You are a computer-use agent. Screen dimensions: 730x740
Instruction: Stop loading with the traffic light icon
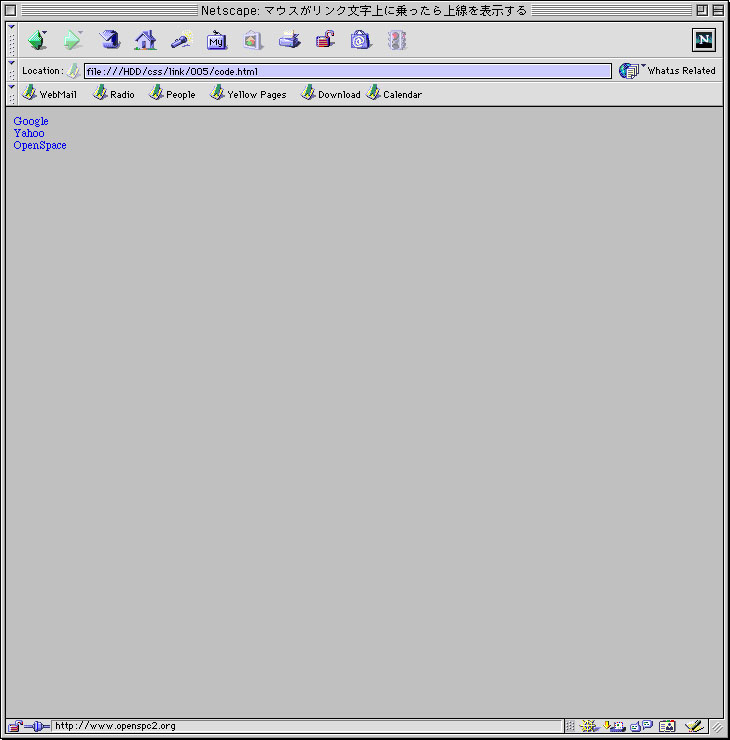(x=397, y=40)
